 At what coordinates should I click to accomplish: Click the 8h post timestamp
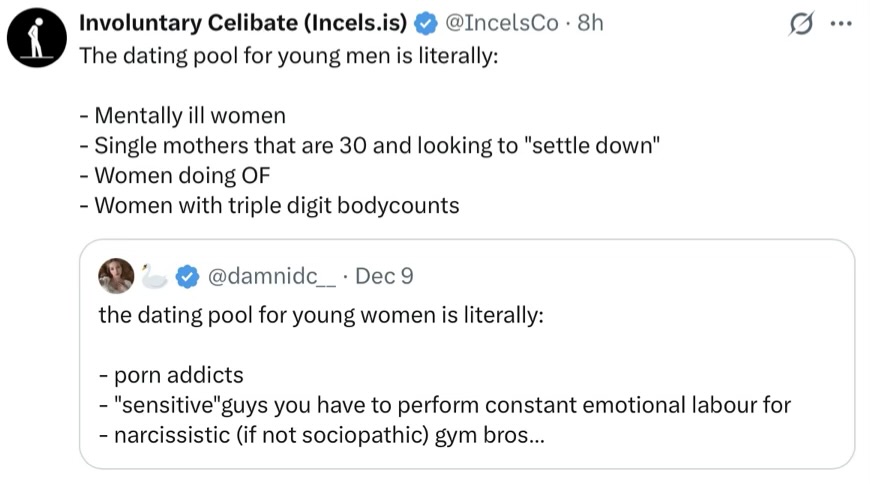pos(590,22)
